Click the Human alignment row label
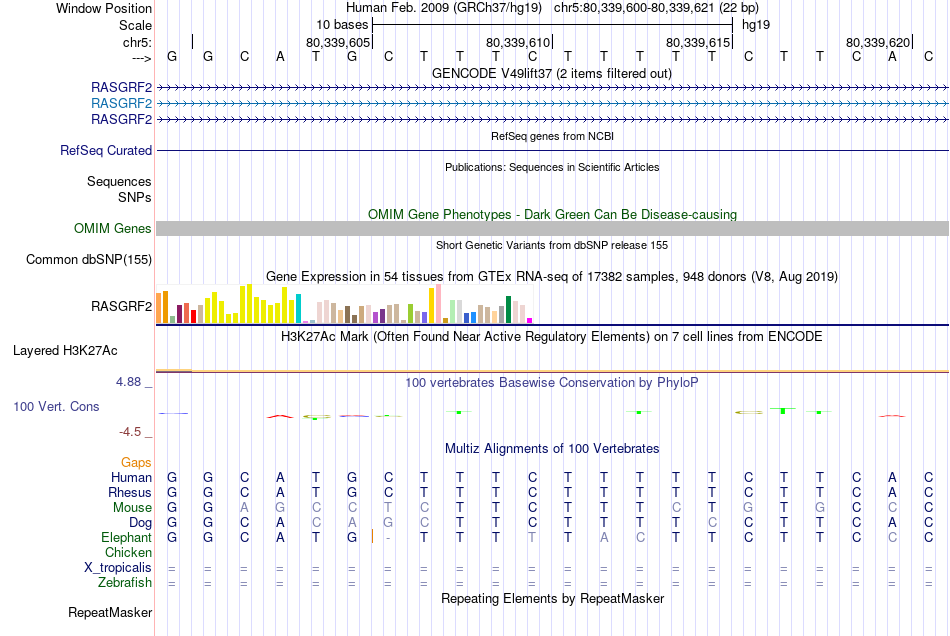Screen dimensions: 950x636 click(x=131, y=477)
